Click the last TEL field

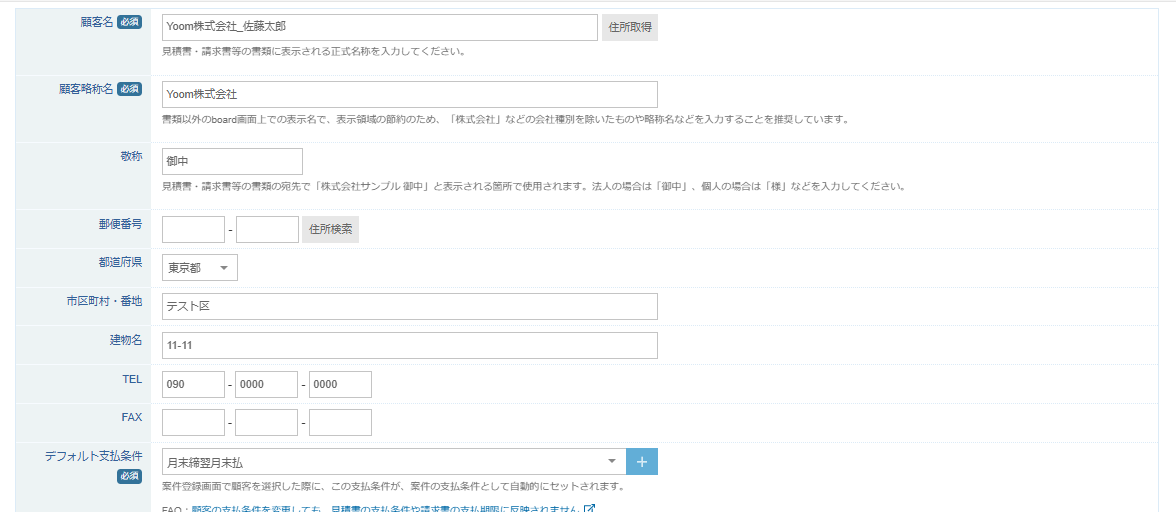340,384
